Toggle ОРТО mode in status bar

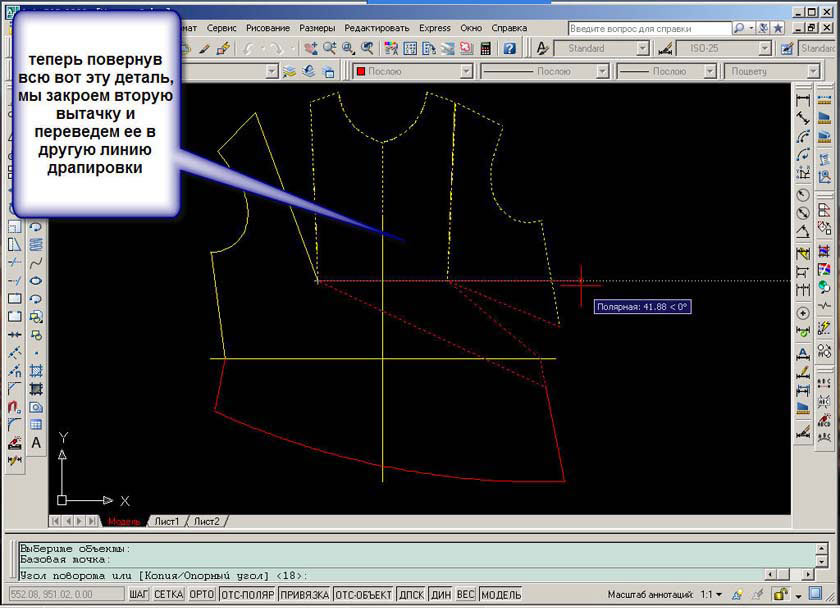202,595
